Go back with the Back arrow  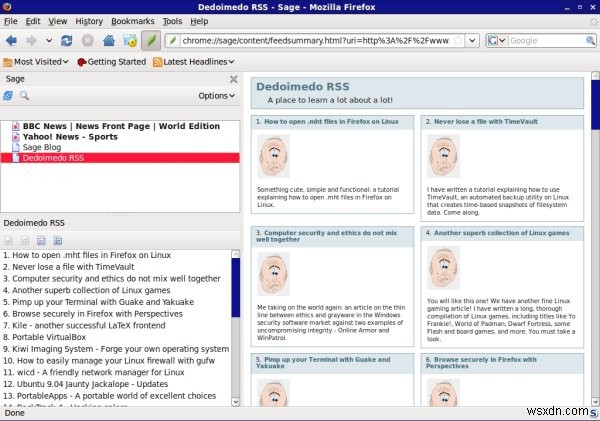(11, 40)
